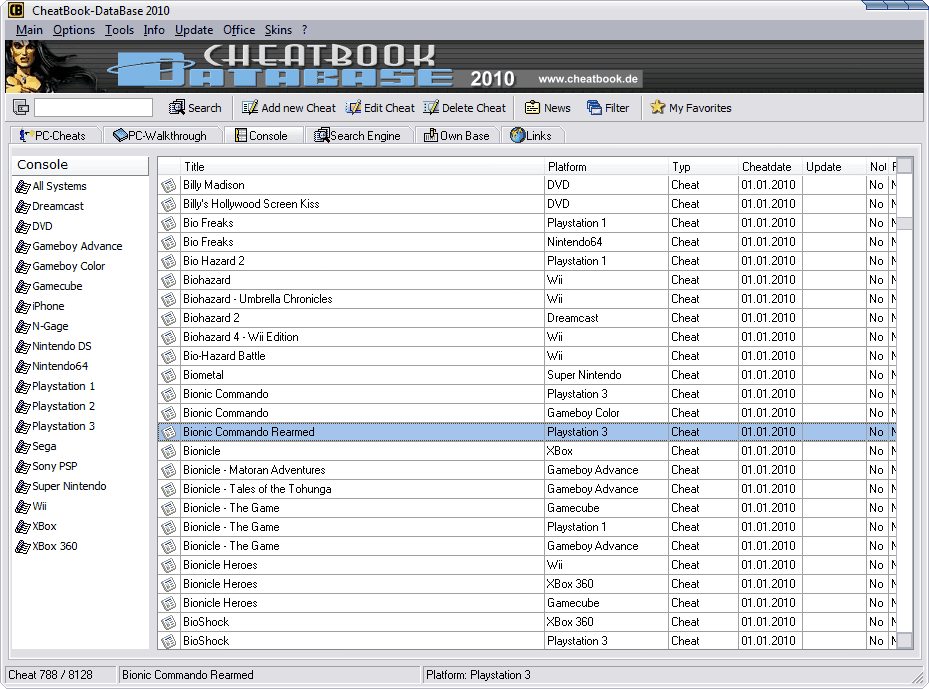Select DVD system in sidebar
This screenshot has height=689, width=929.
[34, 226]
